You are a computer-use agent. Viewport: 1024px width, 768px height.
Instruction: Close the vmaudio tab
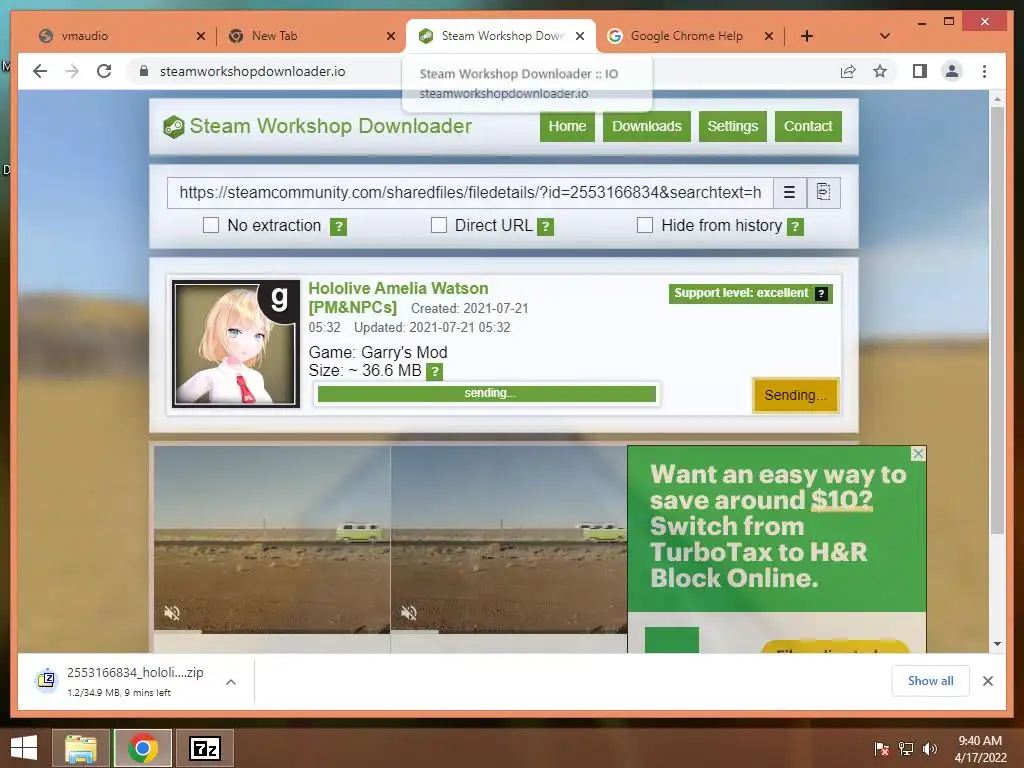pos(200,36)
